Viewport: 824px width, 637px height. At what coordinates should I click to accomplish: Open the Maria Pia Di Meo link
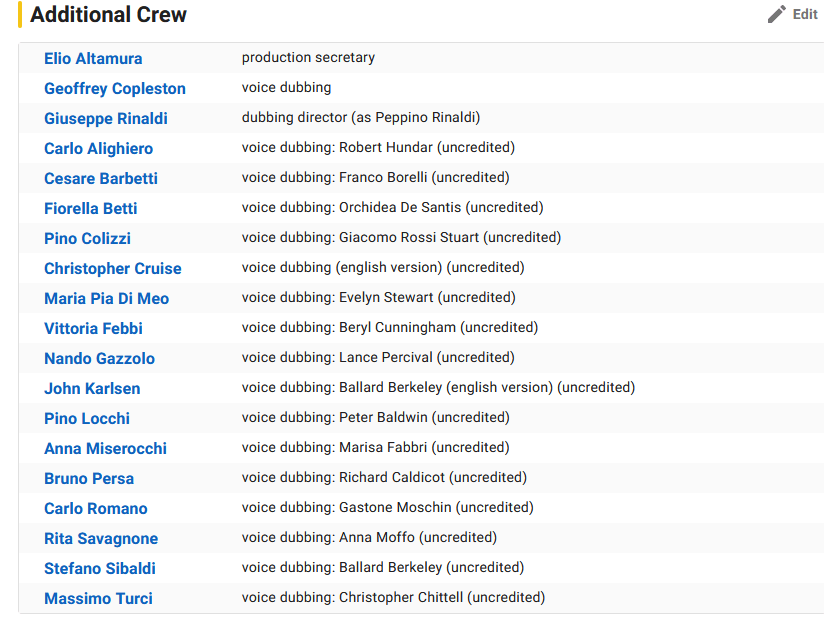pyautogui.click(x=106, y=298)
